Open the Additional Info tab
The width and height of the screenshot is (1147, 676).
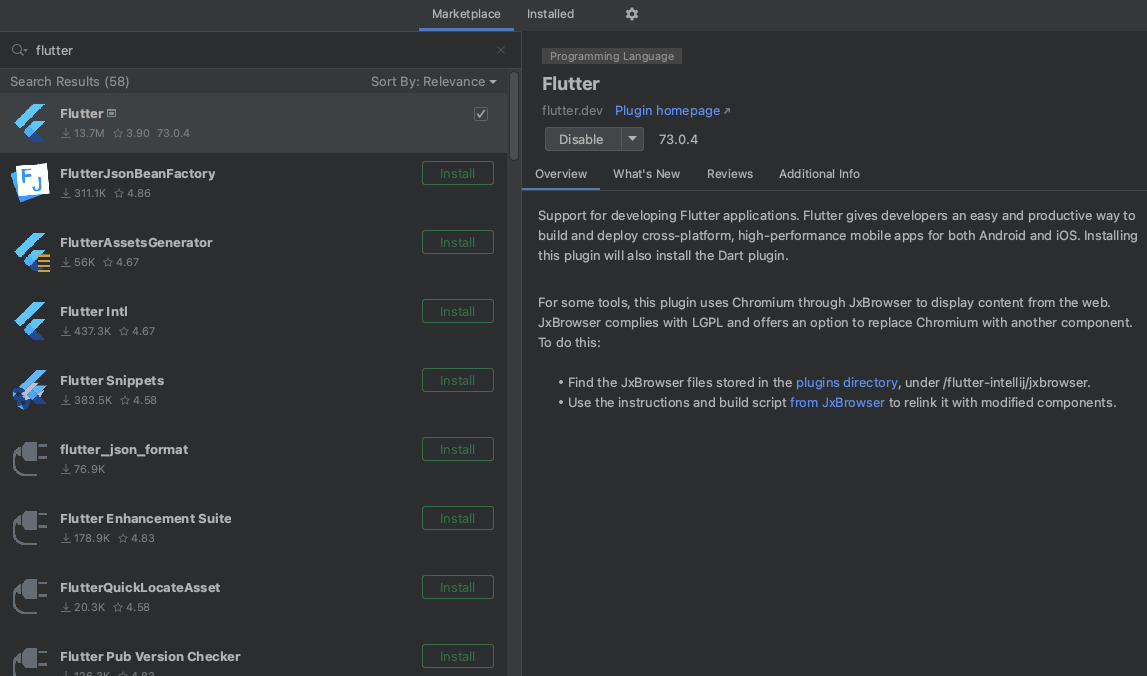[819, 174]
